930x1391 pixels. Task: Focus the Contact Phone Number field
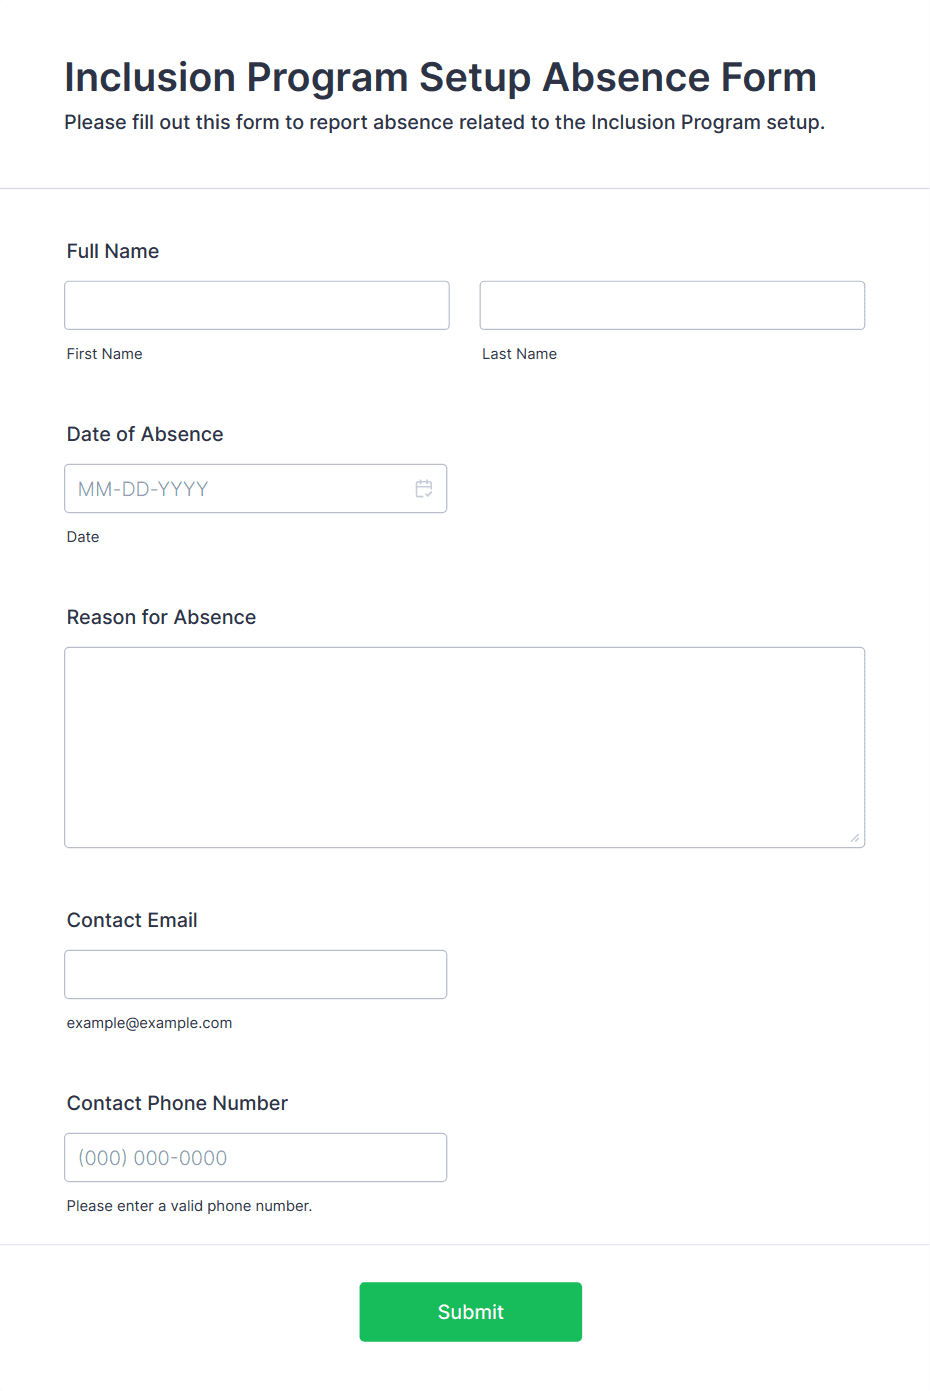(x=255, y=1157)
